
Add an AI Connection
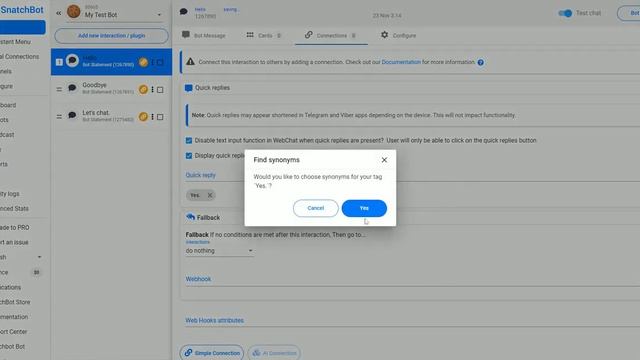click(x=274, y=353)
